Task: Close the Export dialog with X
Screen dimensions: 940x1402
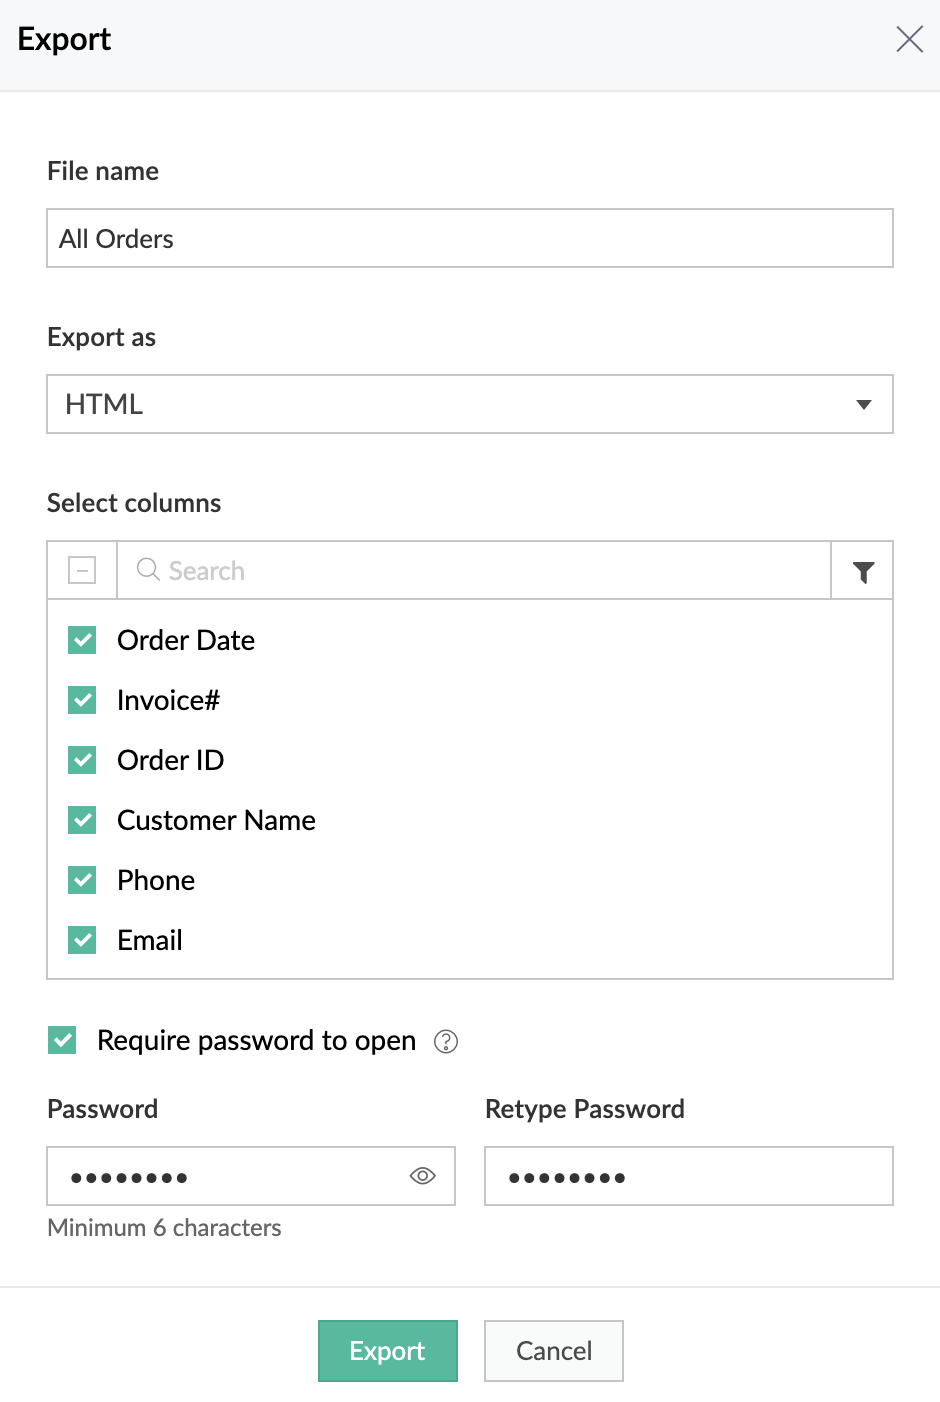Action: pyautogui.click(x=909, y=40)
